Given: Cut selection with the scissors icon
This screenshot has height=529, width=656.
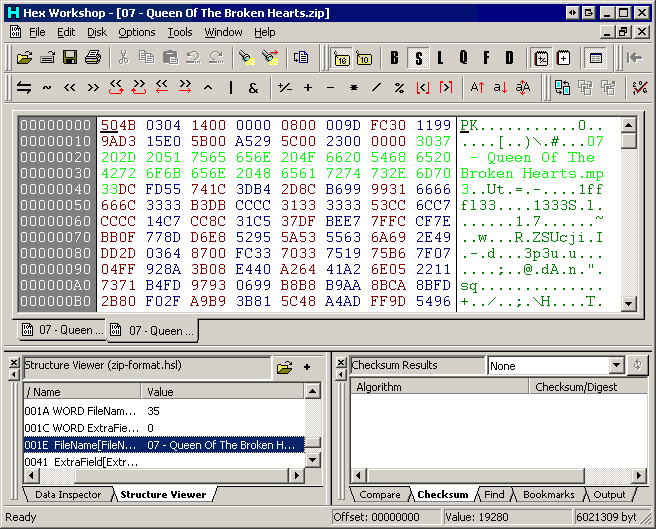Looking at the screenshot, I should [x=123, y=58].
